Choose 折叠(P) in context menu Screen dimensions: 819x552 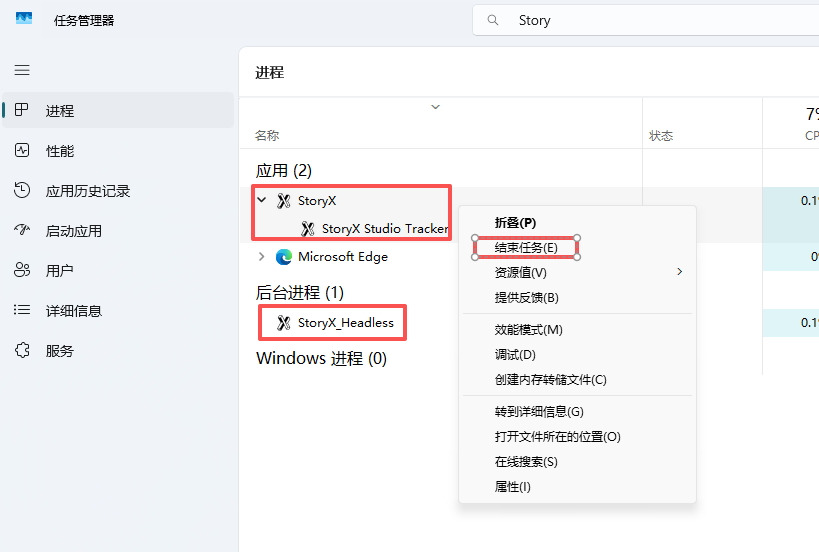577,222
